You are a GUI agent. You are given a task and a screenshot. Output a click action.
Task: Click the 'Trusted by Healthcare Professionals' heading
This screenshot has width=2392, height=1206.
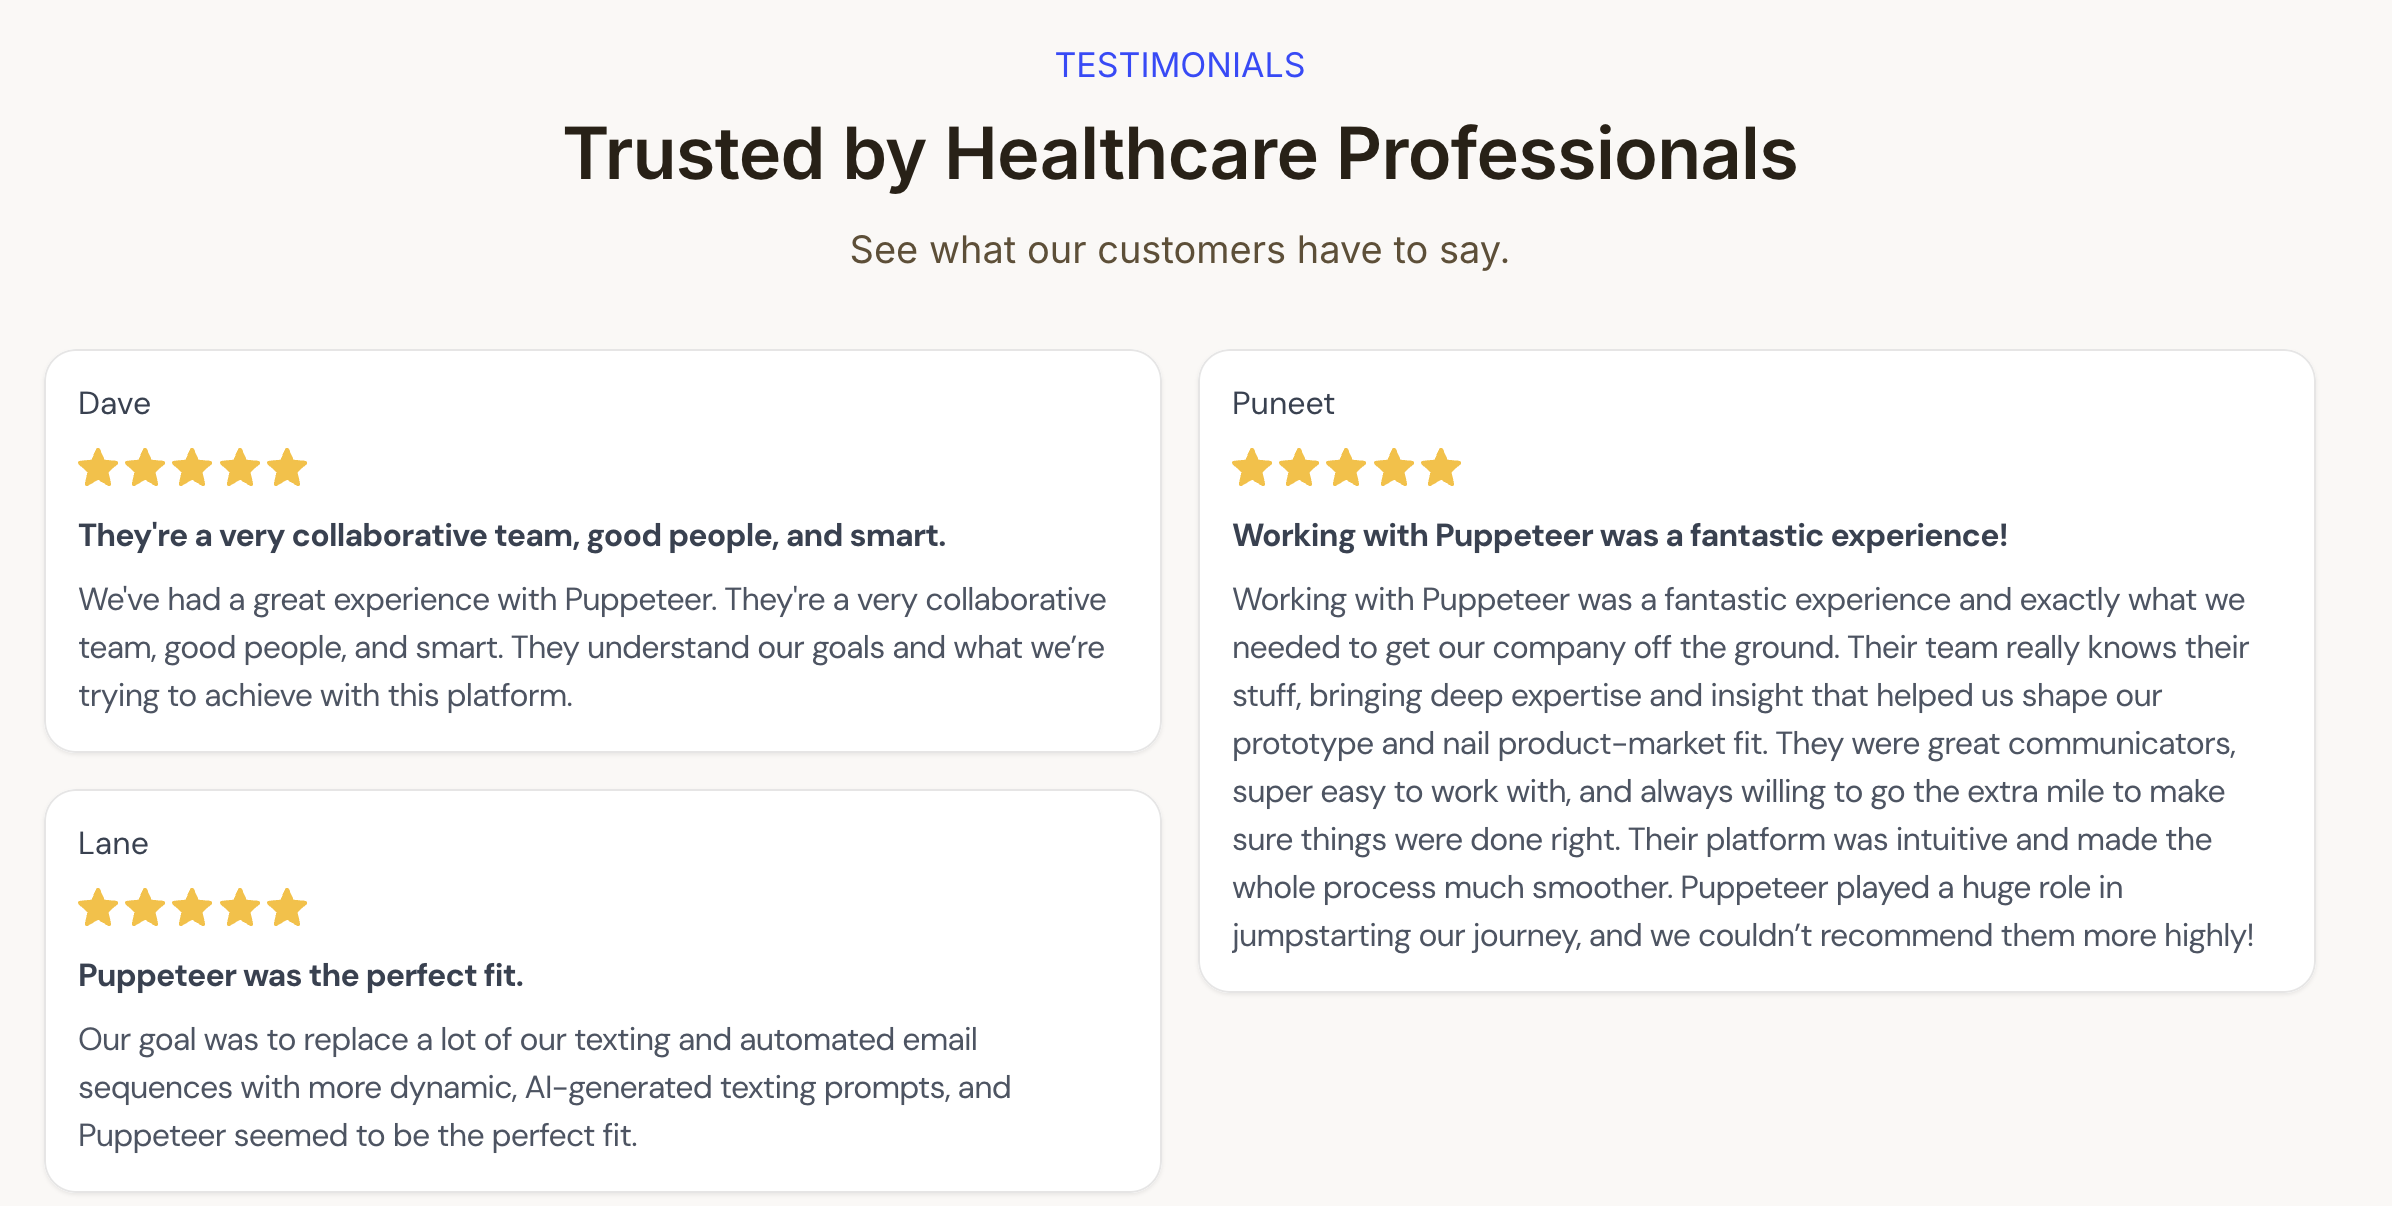(1180, 154)
